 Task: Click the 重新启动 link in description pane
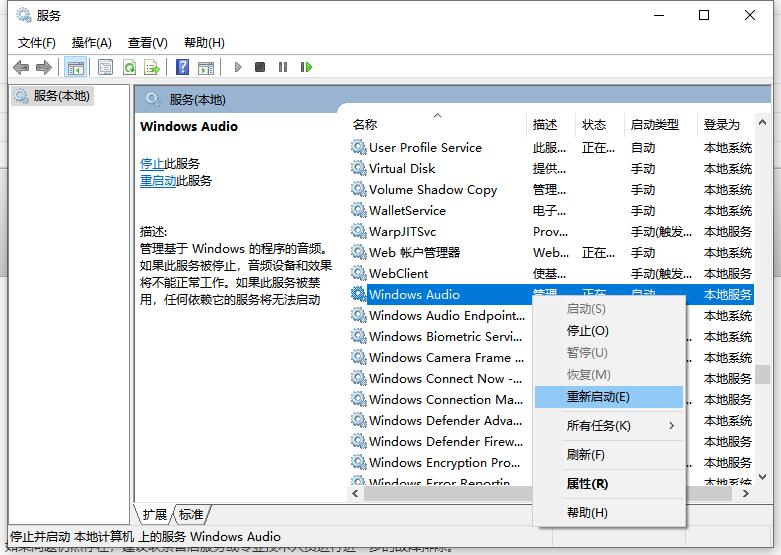click(x=158, y=181)
